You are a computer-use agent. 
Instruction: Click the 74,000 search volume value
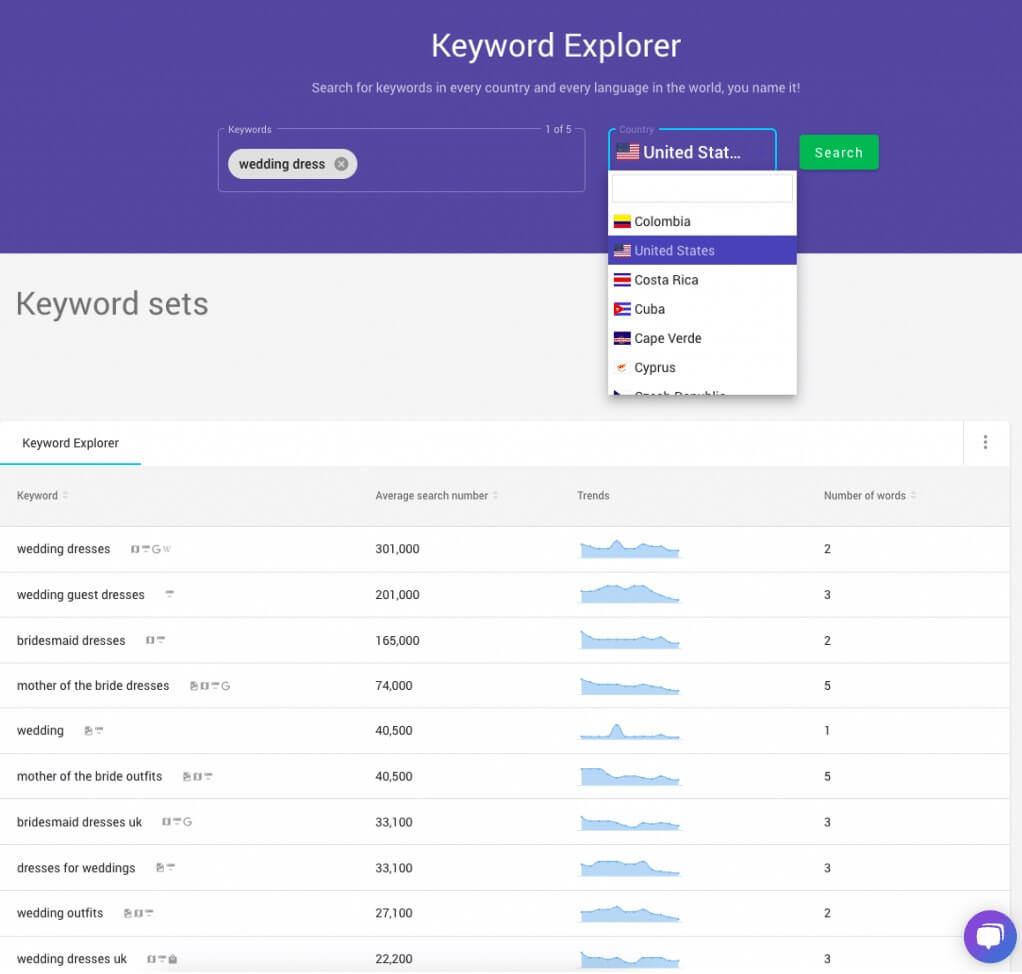tap(394, 686)
